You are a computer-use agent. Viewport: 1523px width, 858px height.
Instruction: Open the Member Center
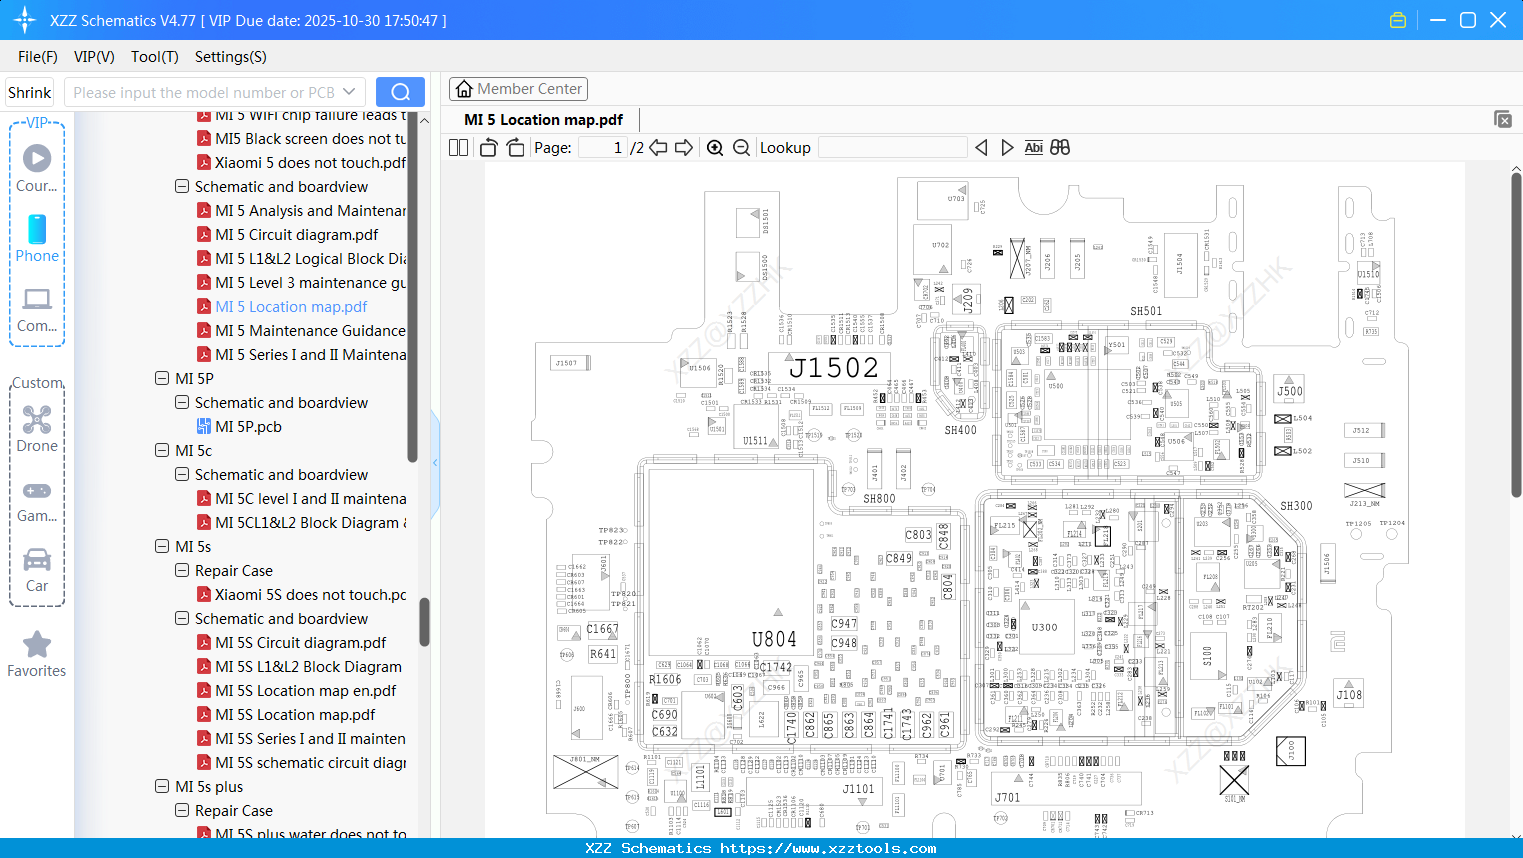(x=518, y=88)
